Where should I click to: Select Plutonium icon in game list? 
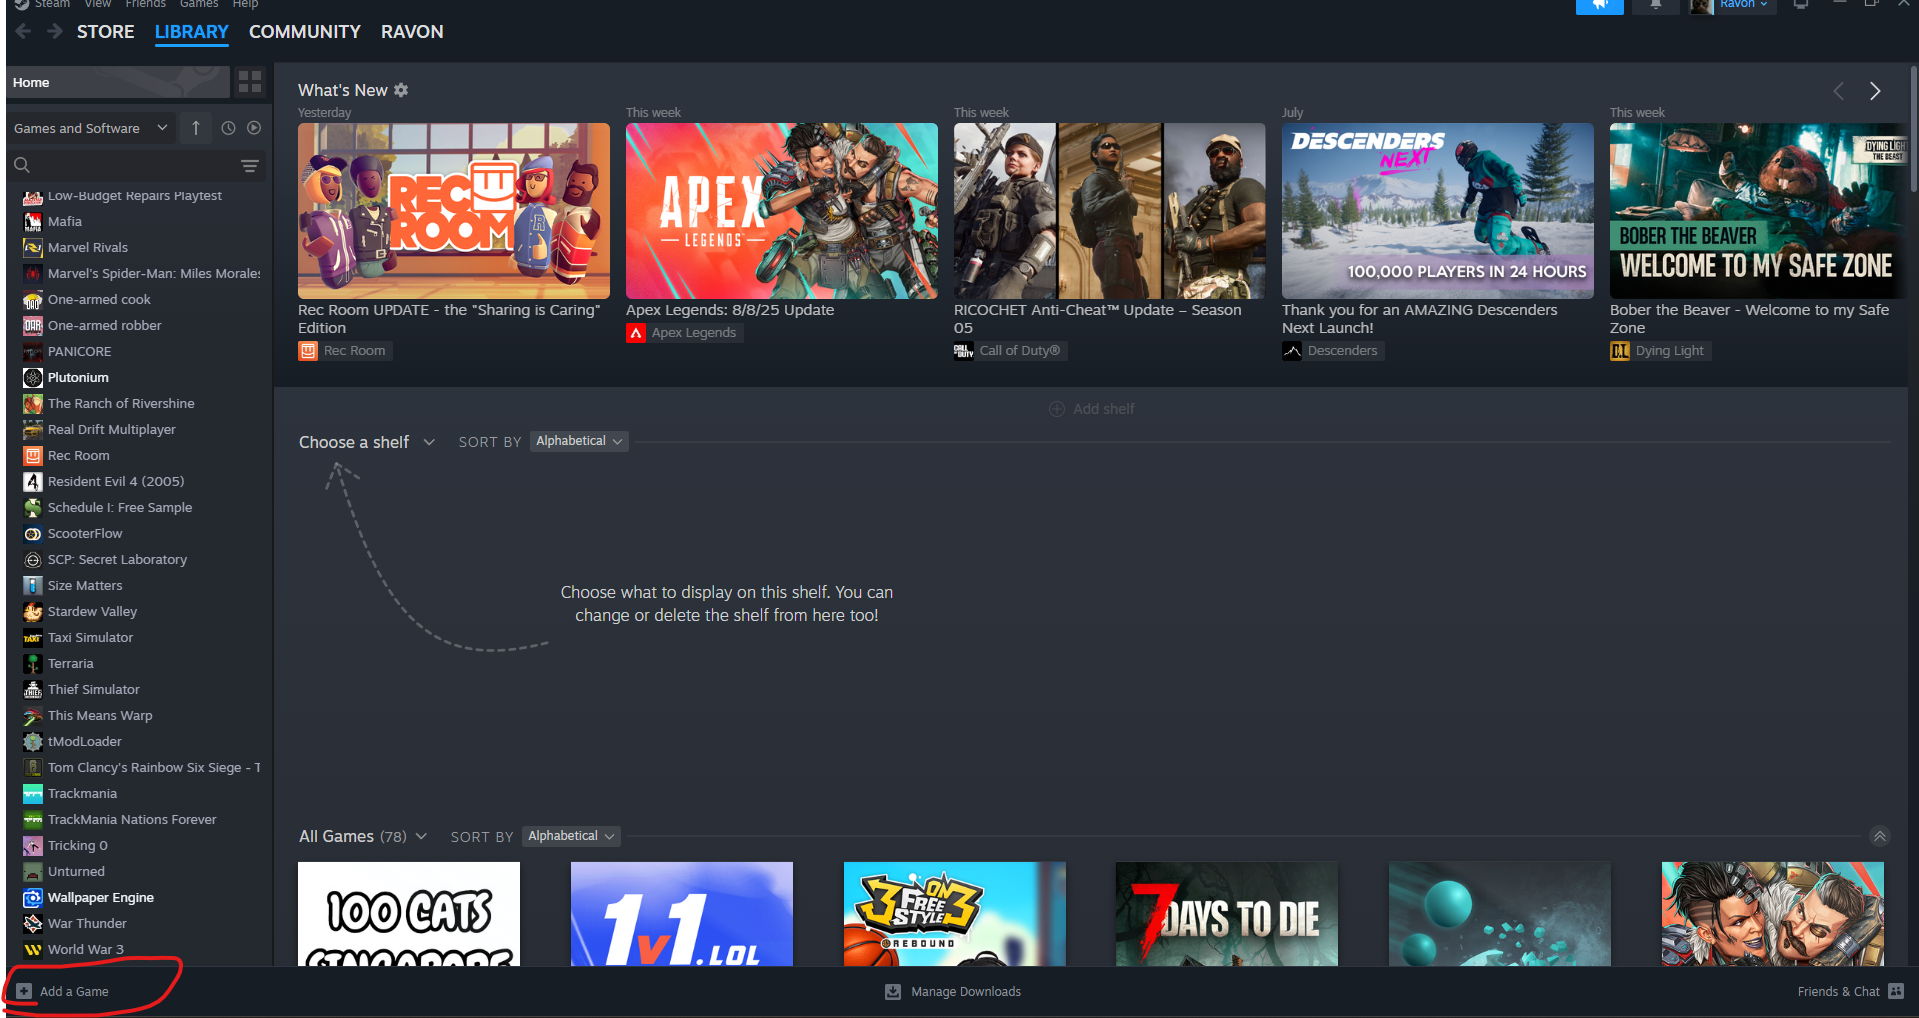pos(33,378)
